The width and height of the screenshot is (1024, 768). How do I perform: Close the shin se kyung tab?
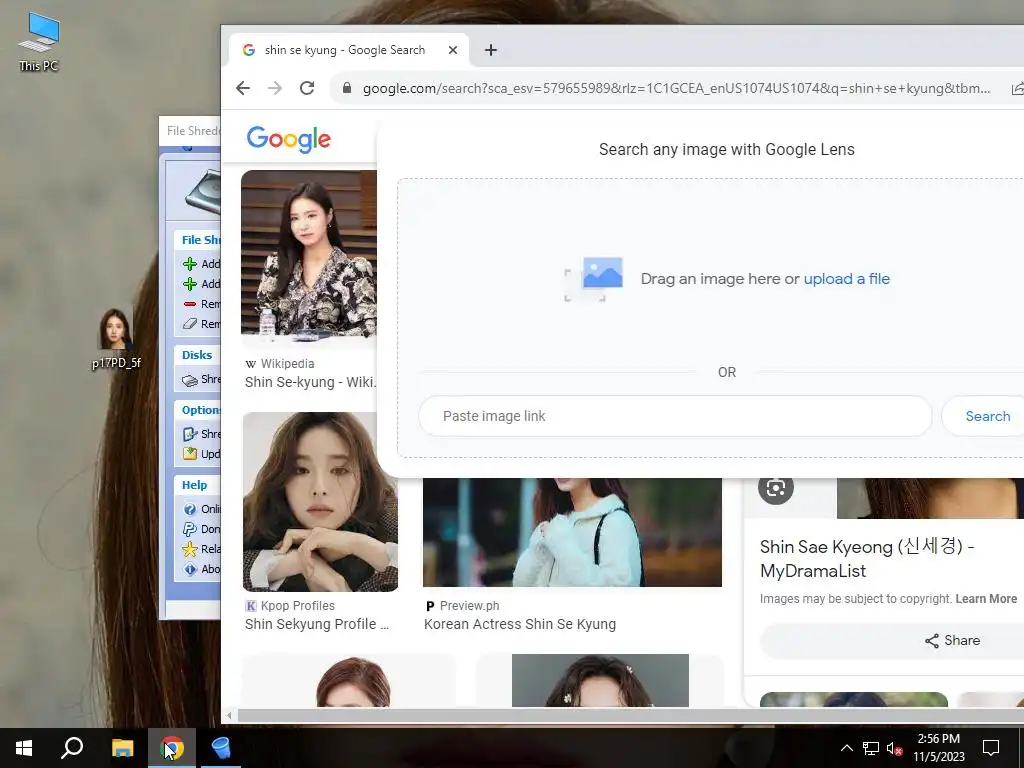click(x=453, y=50)
